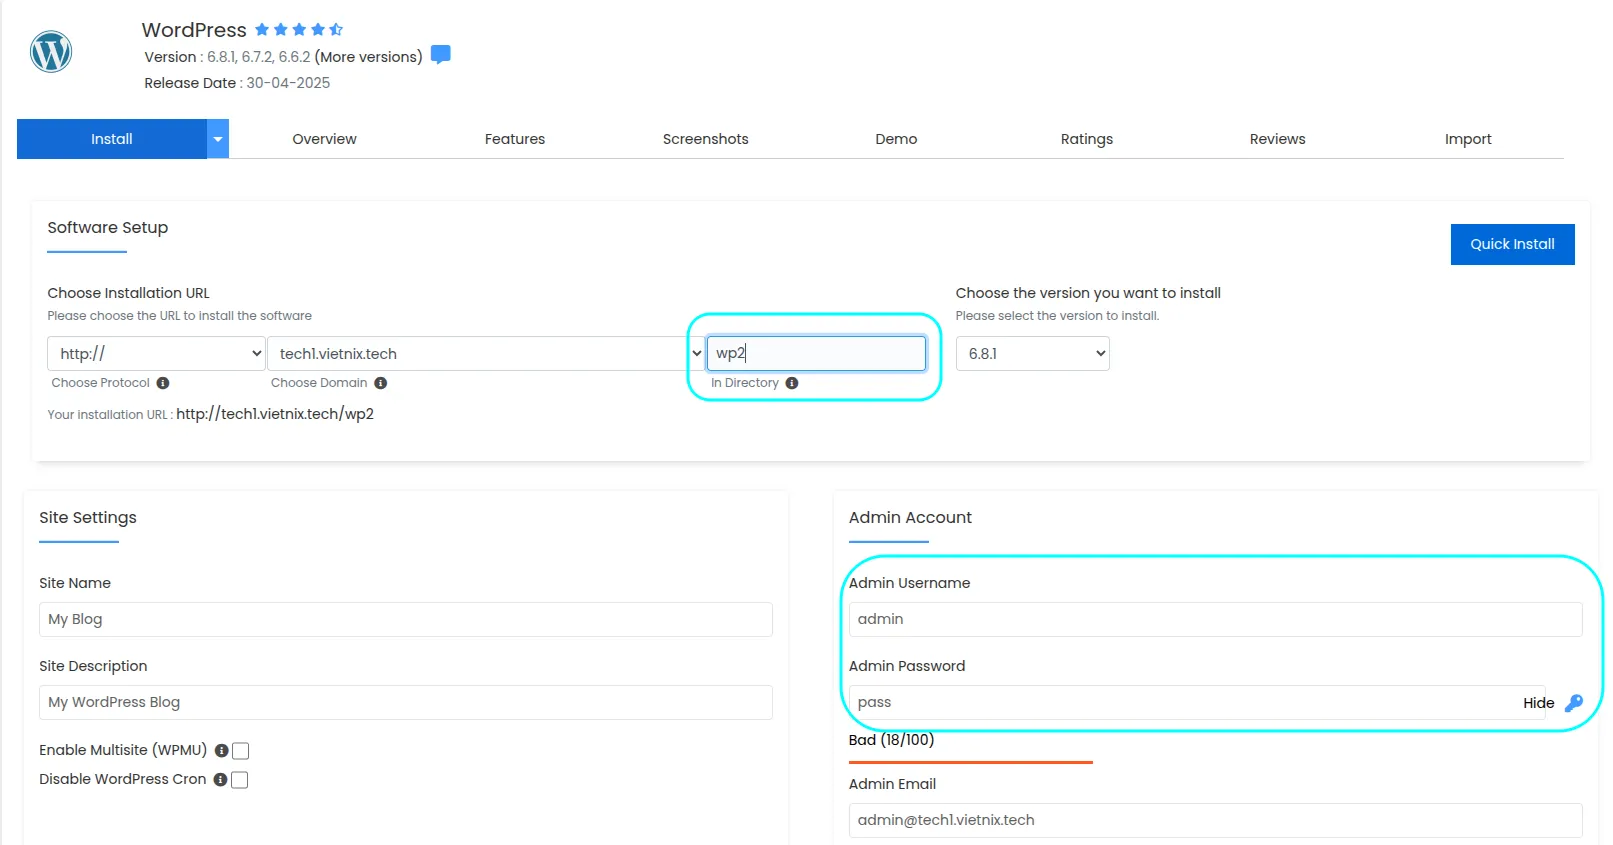Open the http:// protocol dropdown
1613x845 pixels.
[x=156, y=354]
